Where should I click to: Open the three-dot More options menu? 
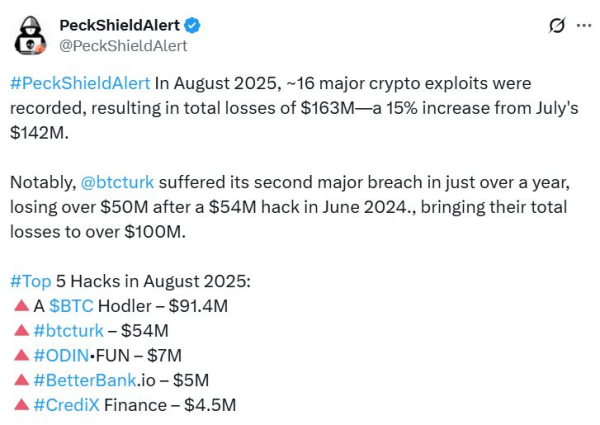[584, 27]
